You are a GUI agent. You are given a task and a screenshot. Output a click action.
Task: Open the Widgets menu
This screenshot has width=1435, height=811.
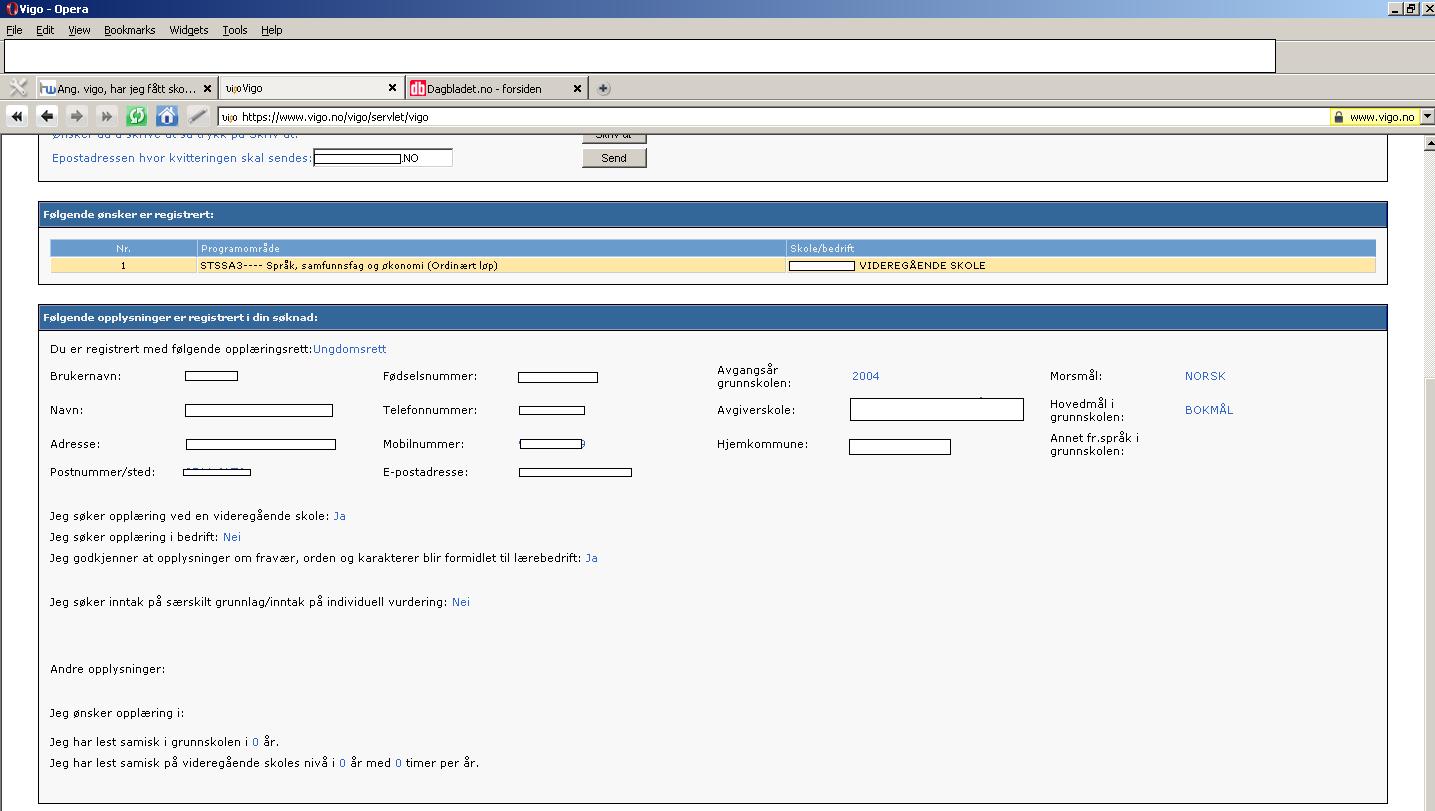point(189,30)
